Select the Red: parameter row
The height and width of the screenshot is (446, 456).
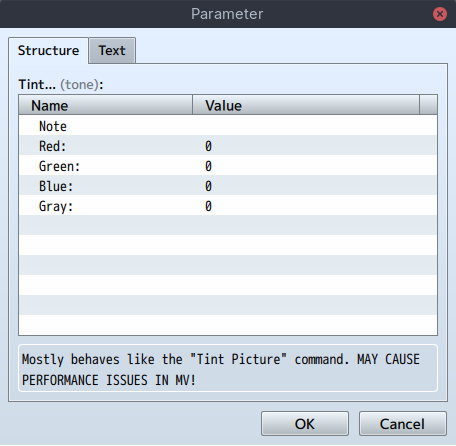(x=228, y=145)
